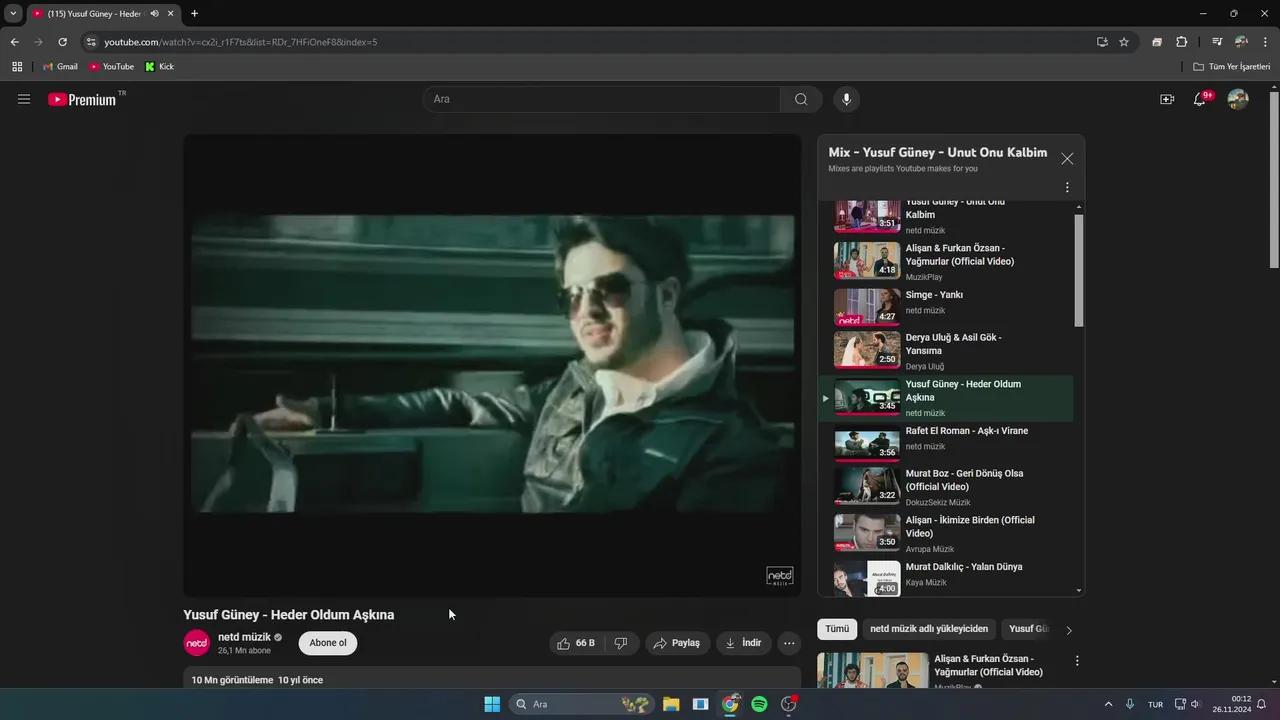Go back in the browser
This screenshot has height=720, width=1280.
pyautogui.click(x=14, y=42)
